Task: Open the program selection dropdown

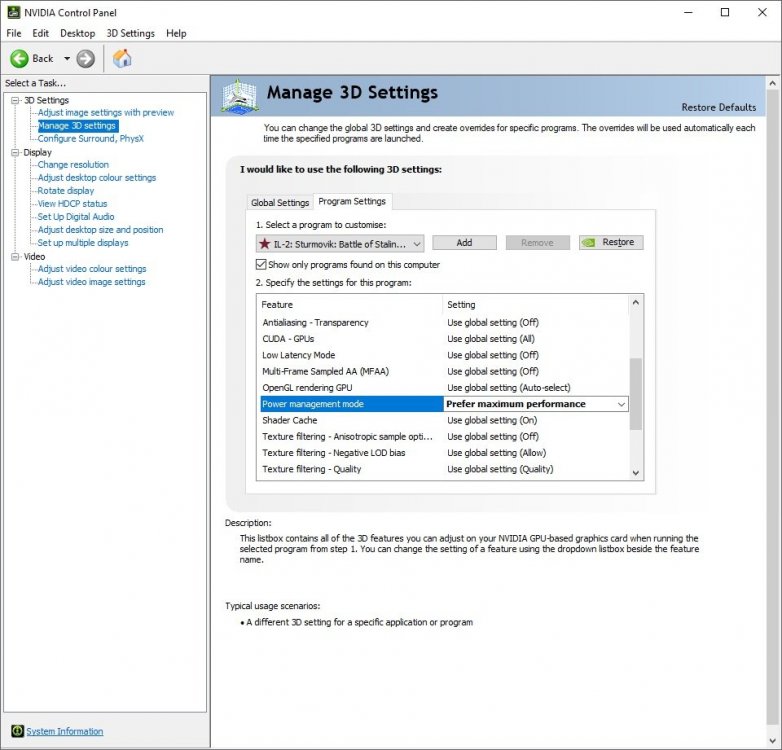Action: [x=340, y=244]
